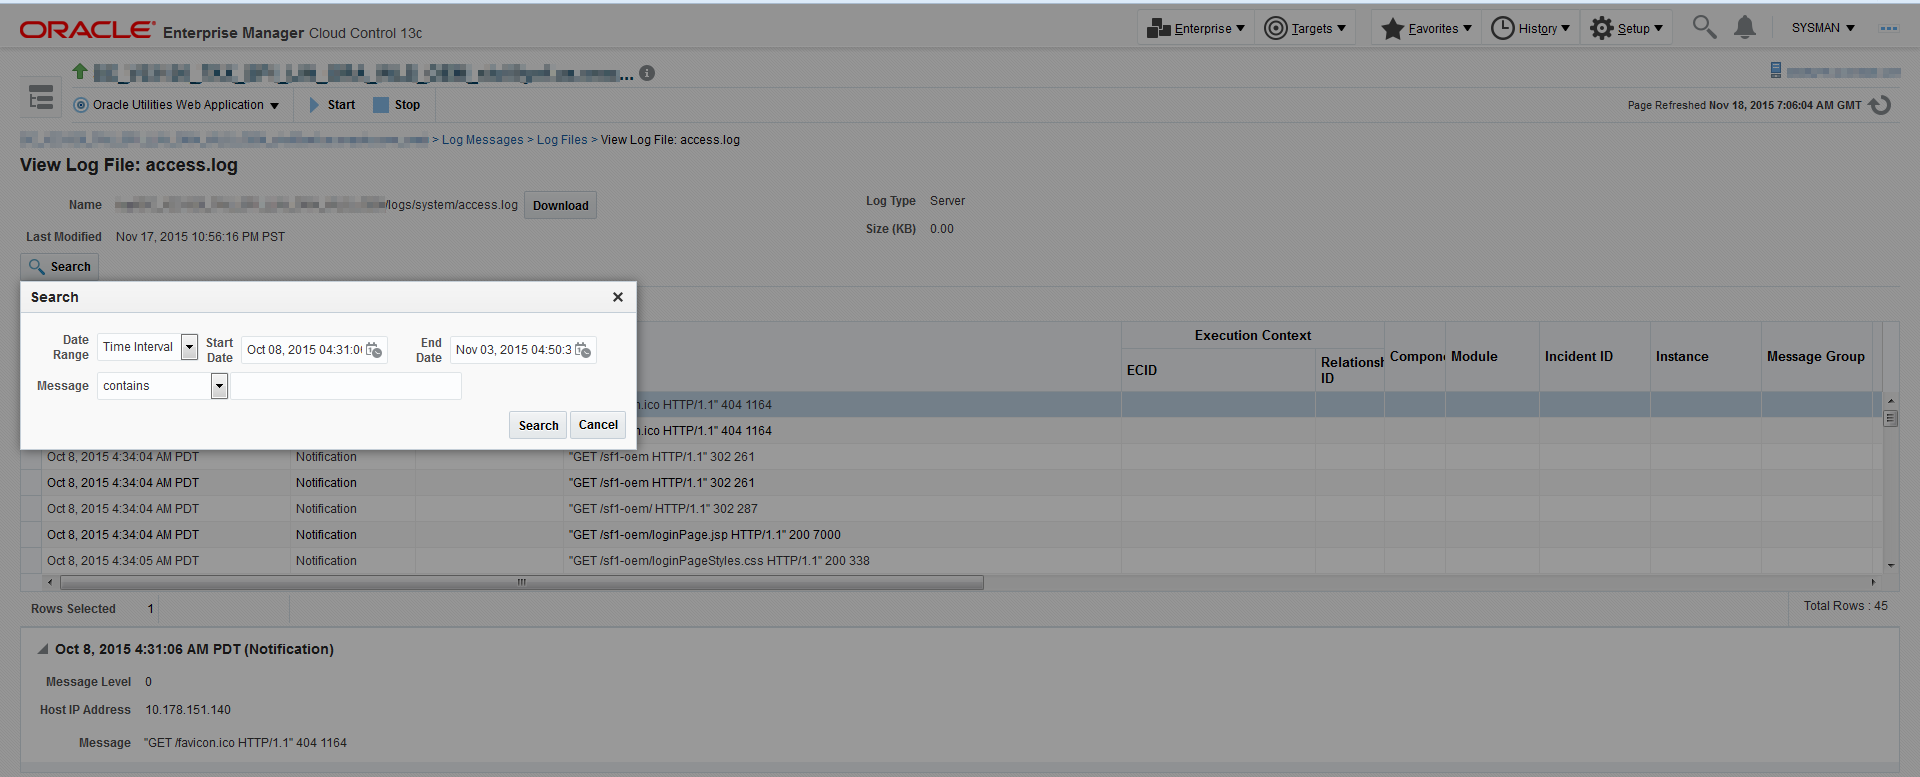
Task: Click the Start Date field
Action: [304, 350]
